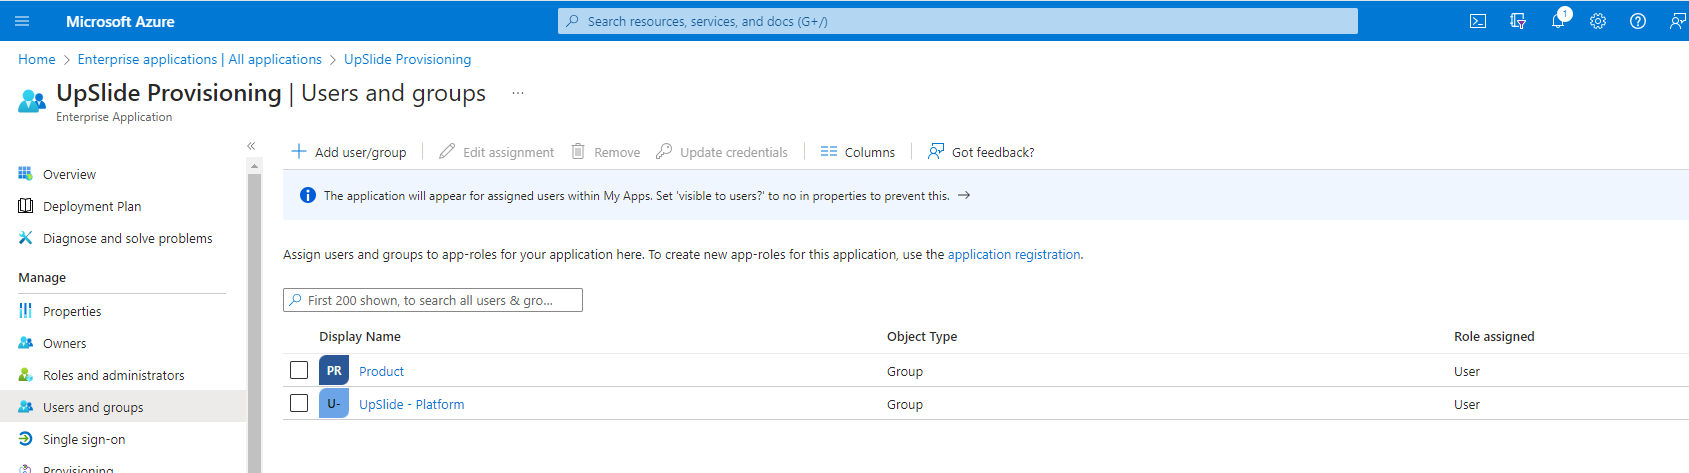1689x473 pixels.
Task: Open Owners in the sidebar
Action: tap(65, 344)
